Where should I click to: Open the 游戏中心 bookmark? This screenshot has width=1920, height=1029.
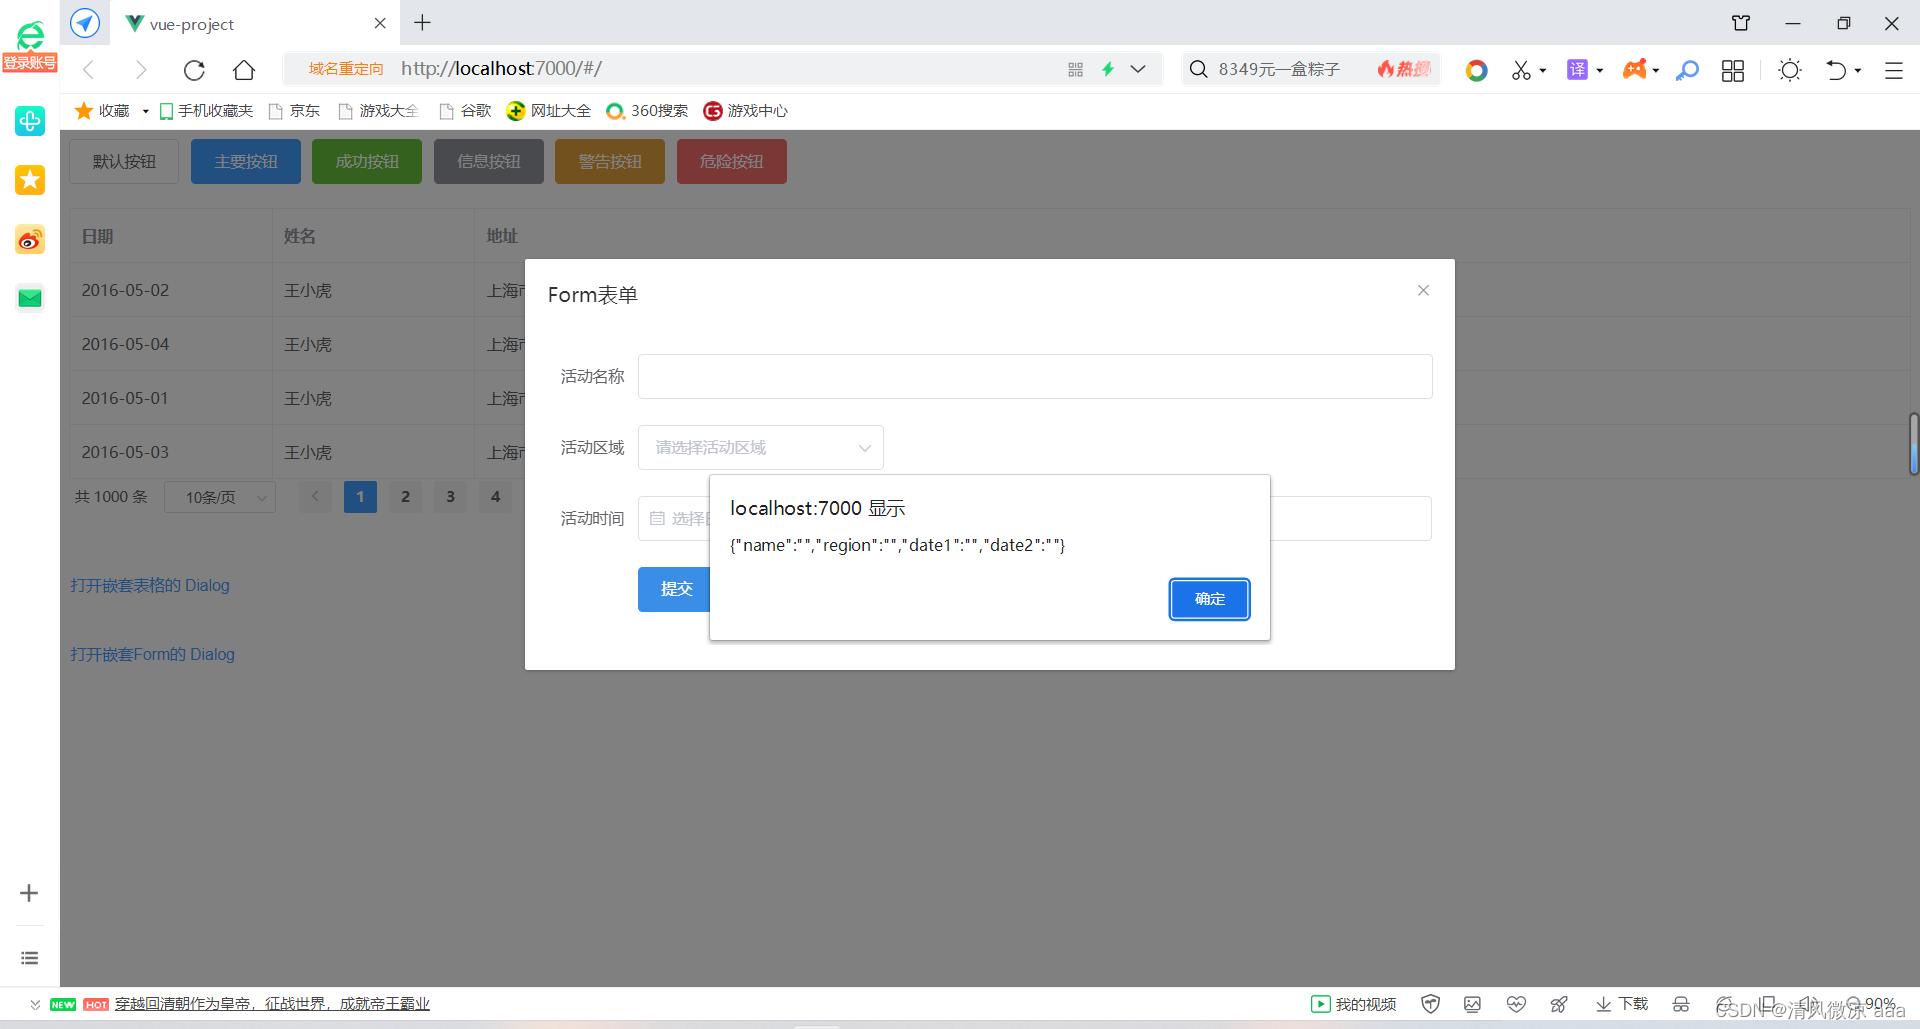746,110
